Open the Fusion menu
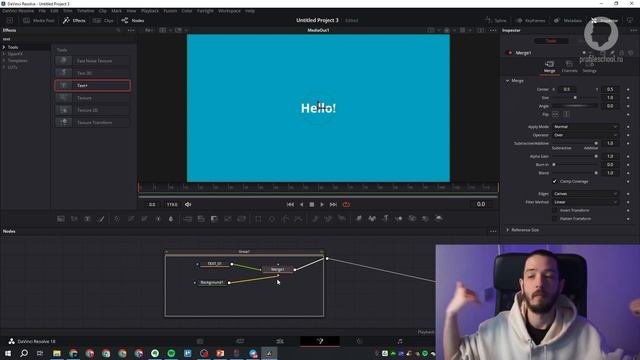 pos(170,11)
